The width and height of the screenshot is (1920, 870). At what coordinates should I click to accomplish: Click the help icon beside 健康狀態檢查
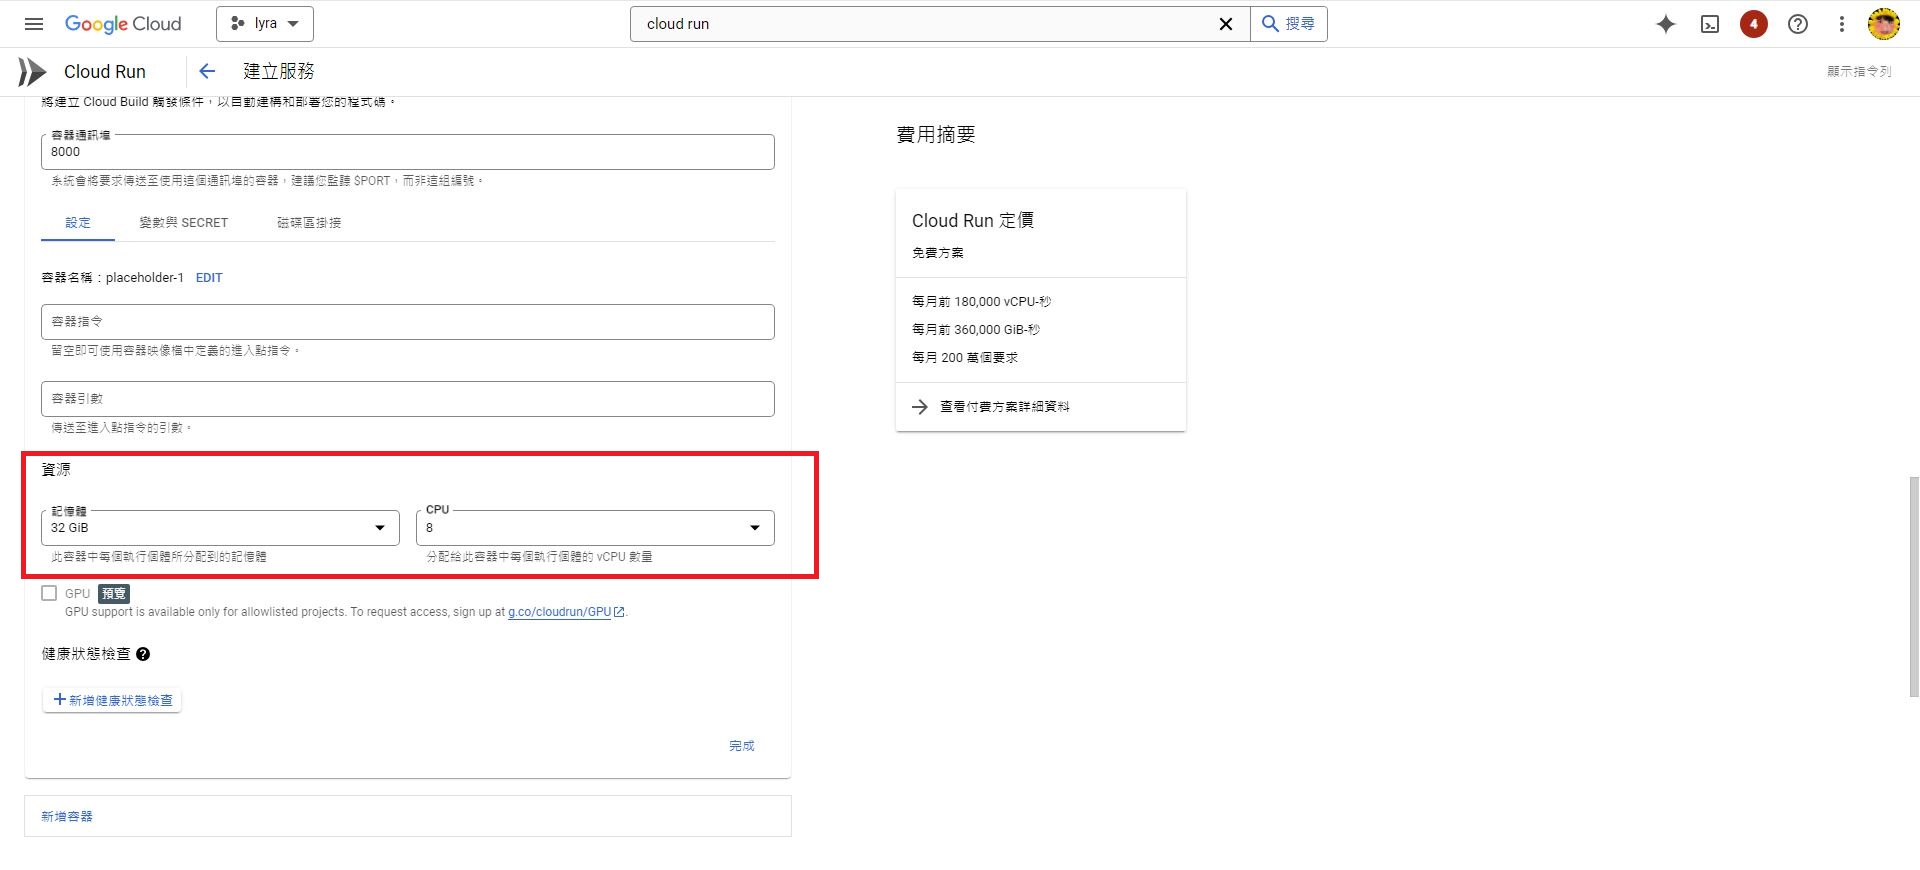[x=143, y=654]
